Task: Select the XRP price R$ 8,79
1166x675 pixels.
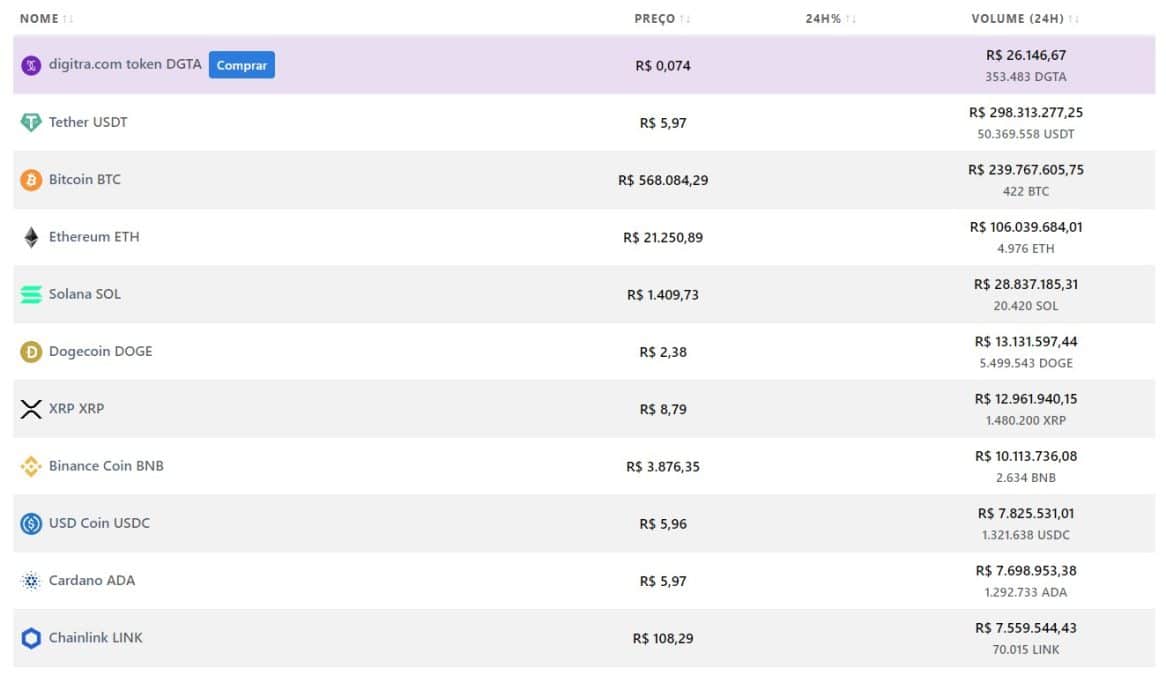Action: click(663, 409)
